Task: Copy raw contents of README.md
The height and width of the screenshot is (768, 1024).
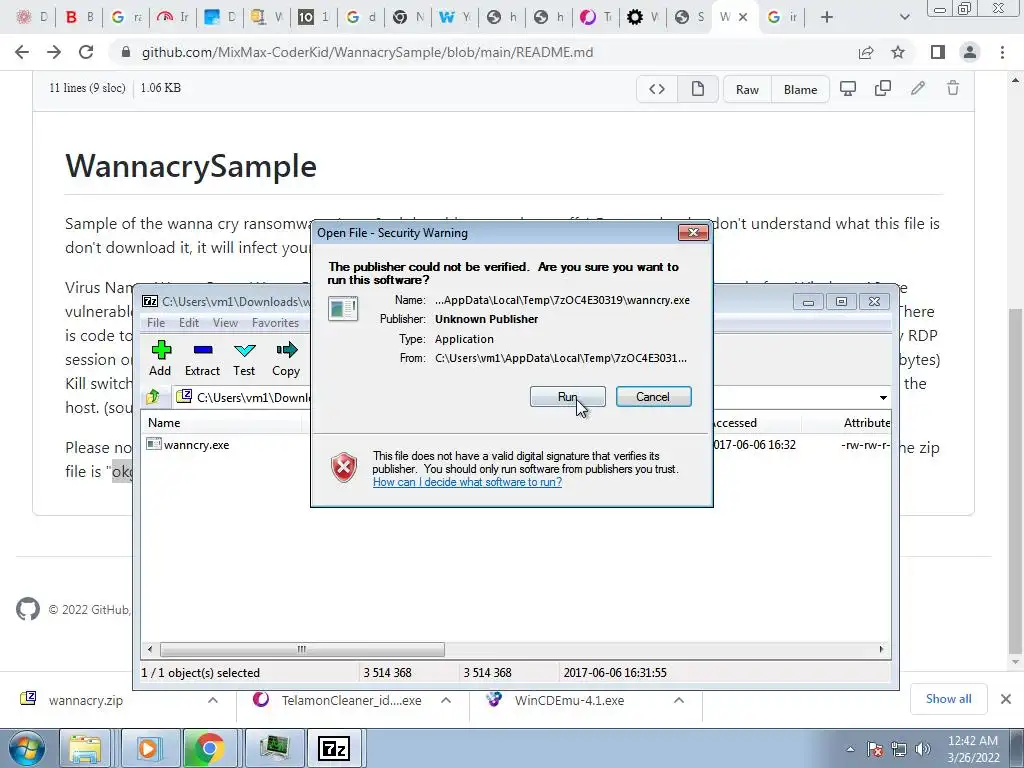Action: (883, 88)
